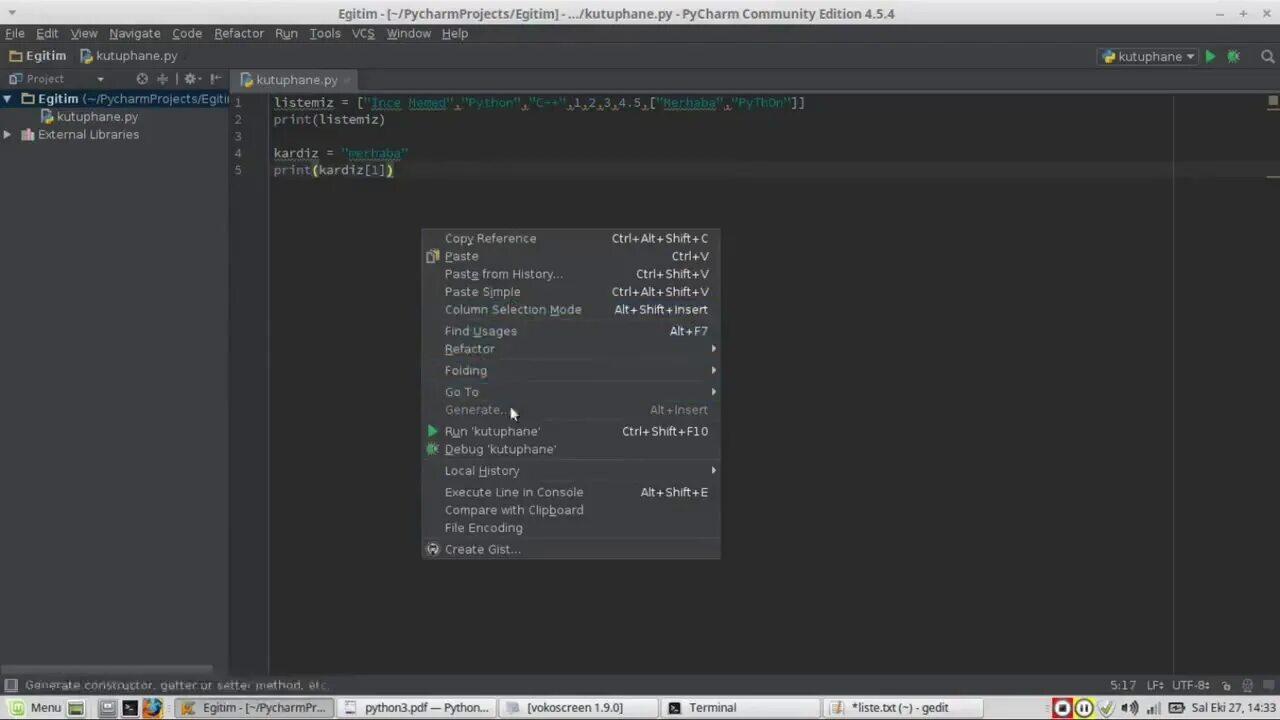This screenshot has height=720, width=1280.
Task: Launch the terminal from taskbar launcher
Action: tap(129, 708)
